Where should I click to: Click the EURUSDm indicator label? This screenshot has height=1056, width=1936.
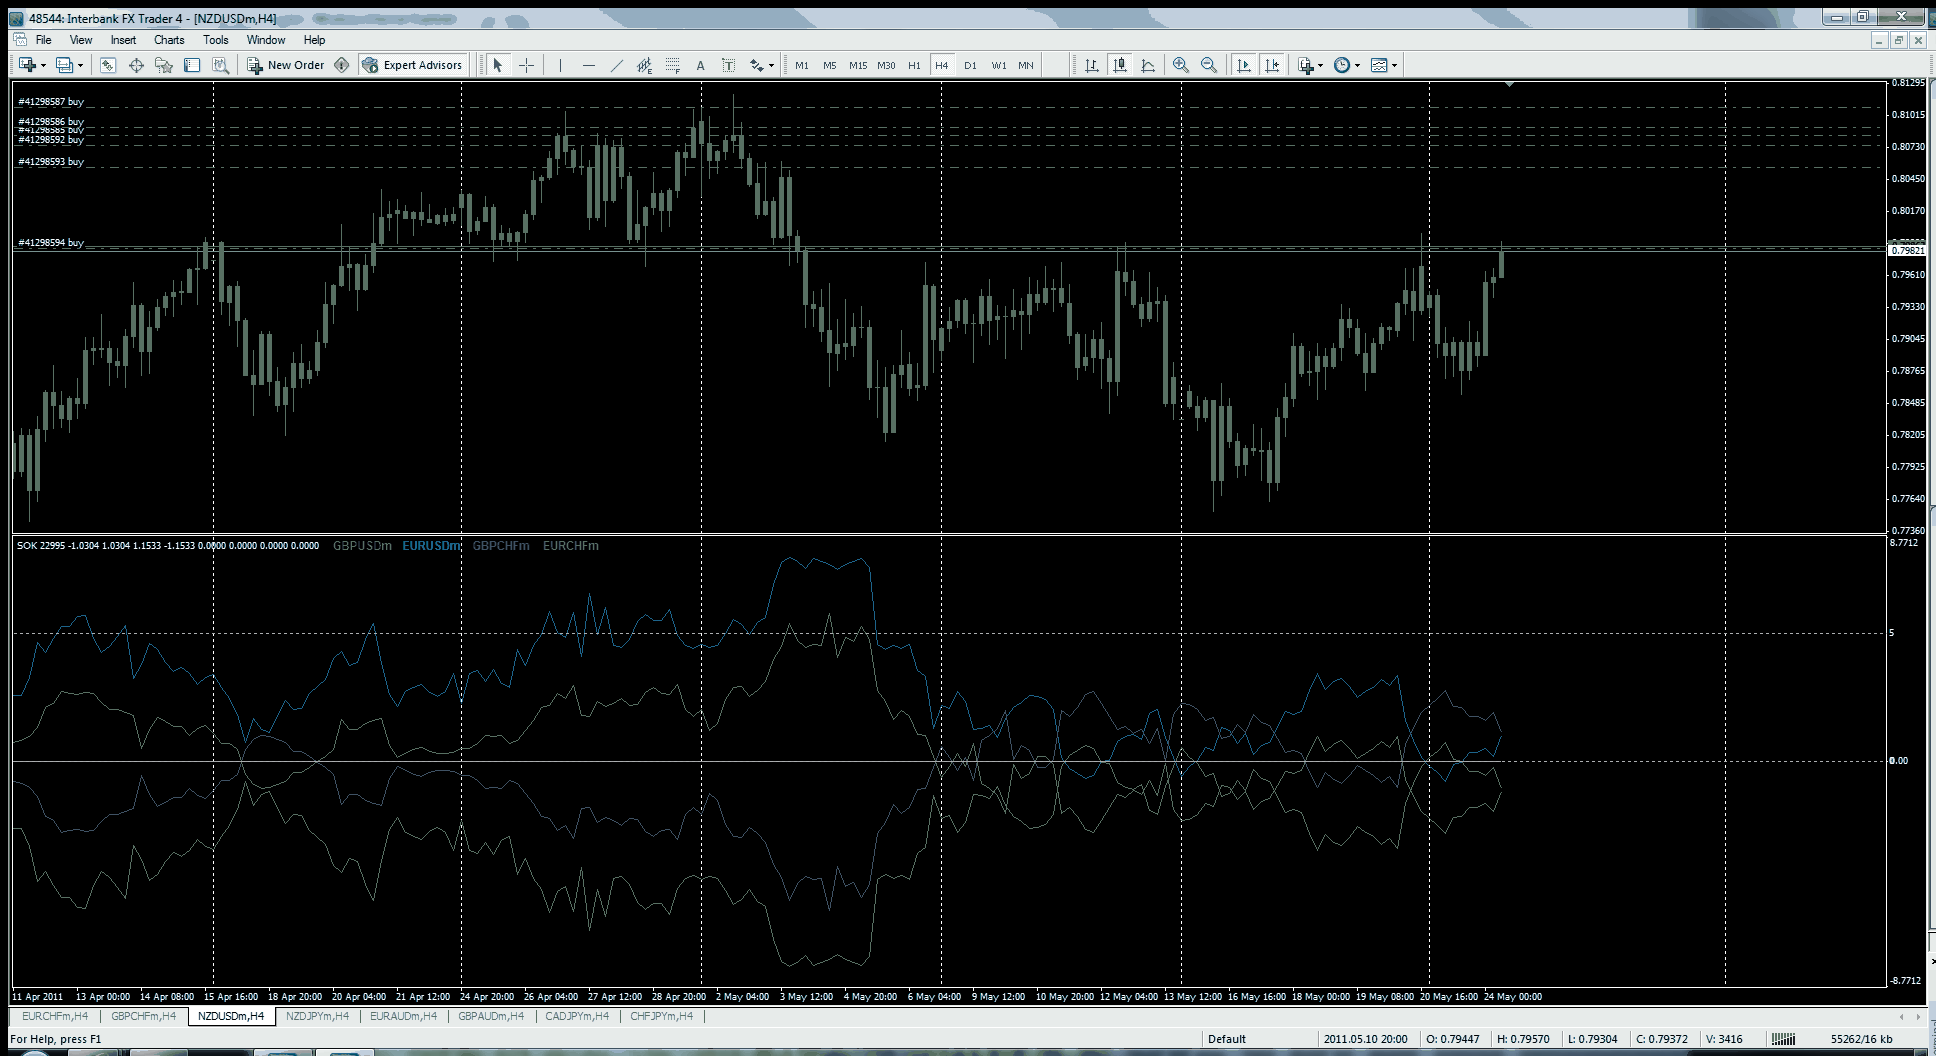pos(431,546)
